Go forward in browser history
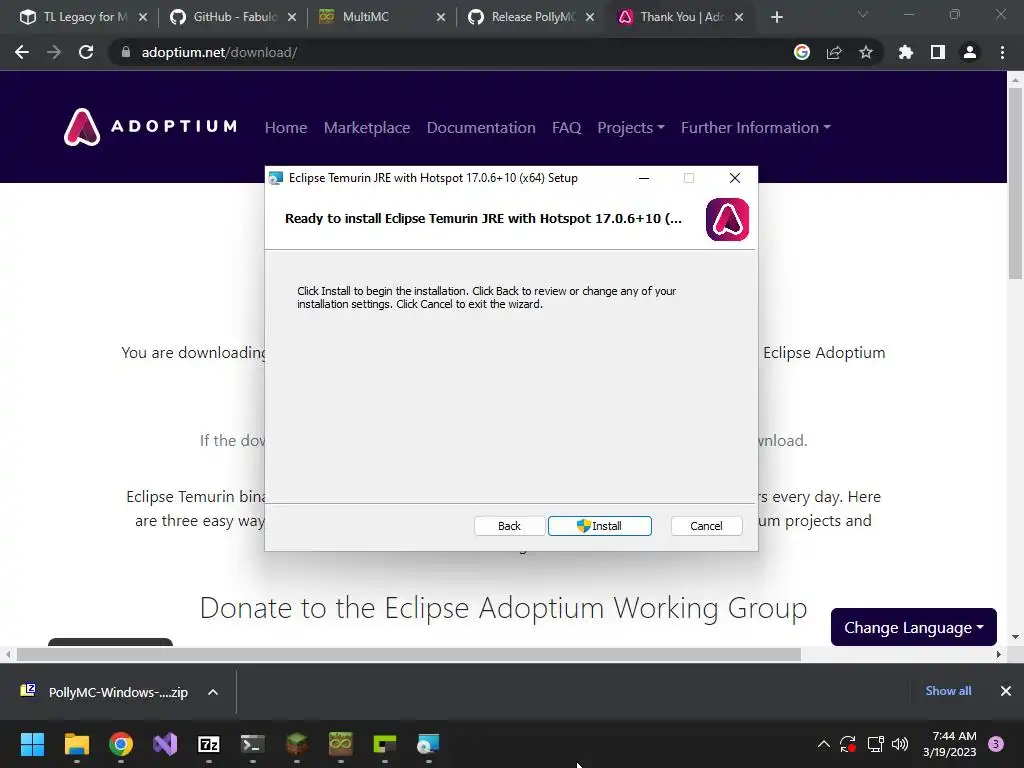 click(54, 52)
